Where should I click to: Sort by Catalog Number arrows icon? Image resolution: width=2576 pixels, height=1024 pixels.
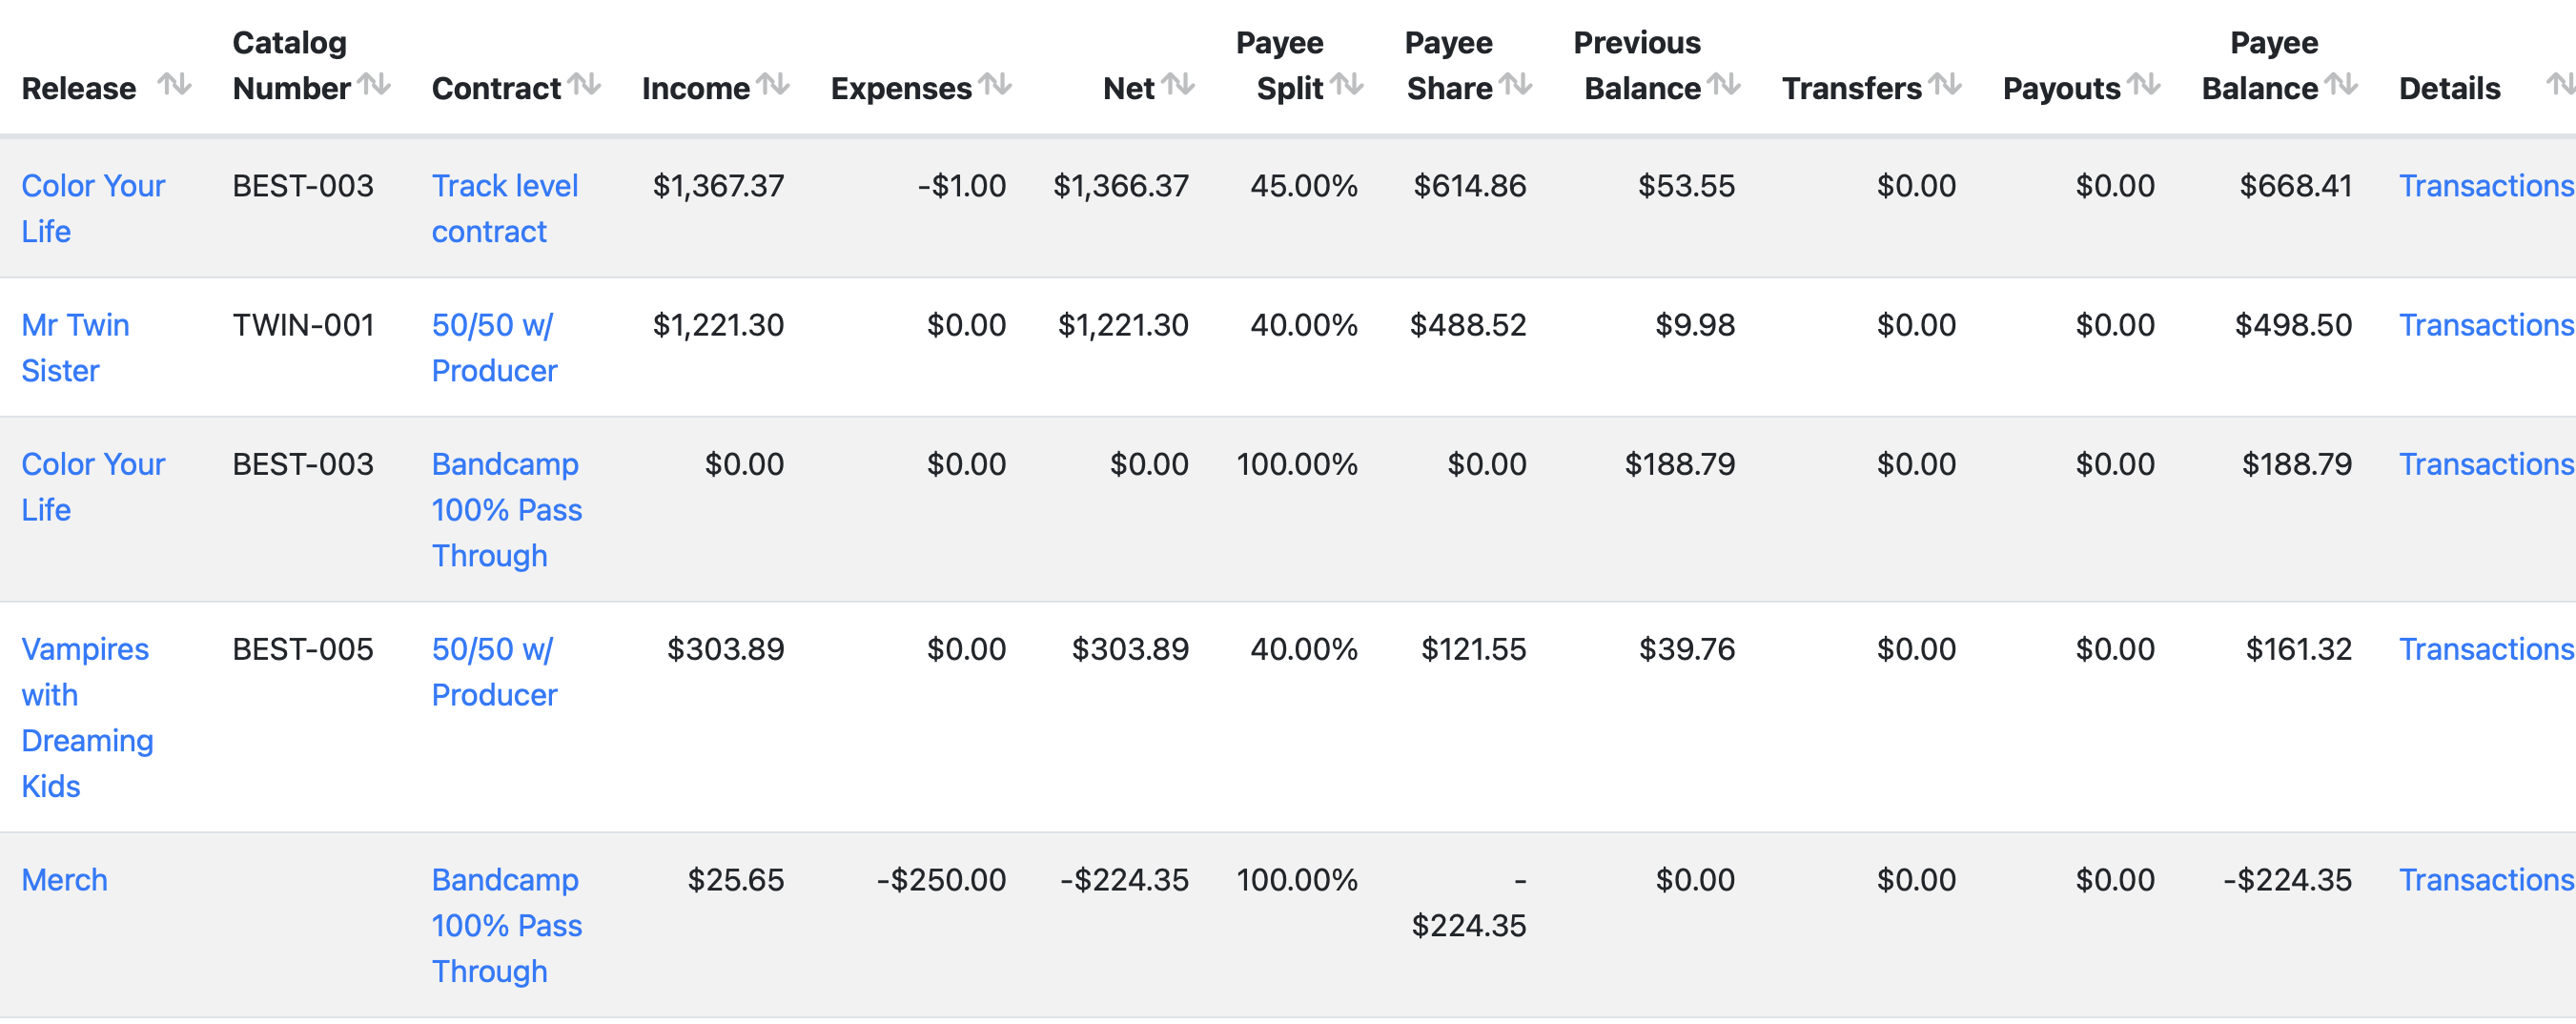pyautogui.click(x=374, y=85)
